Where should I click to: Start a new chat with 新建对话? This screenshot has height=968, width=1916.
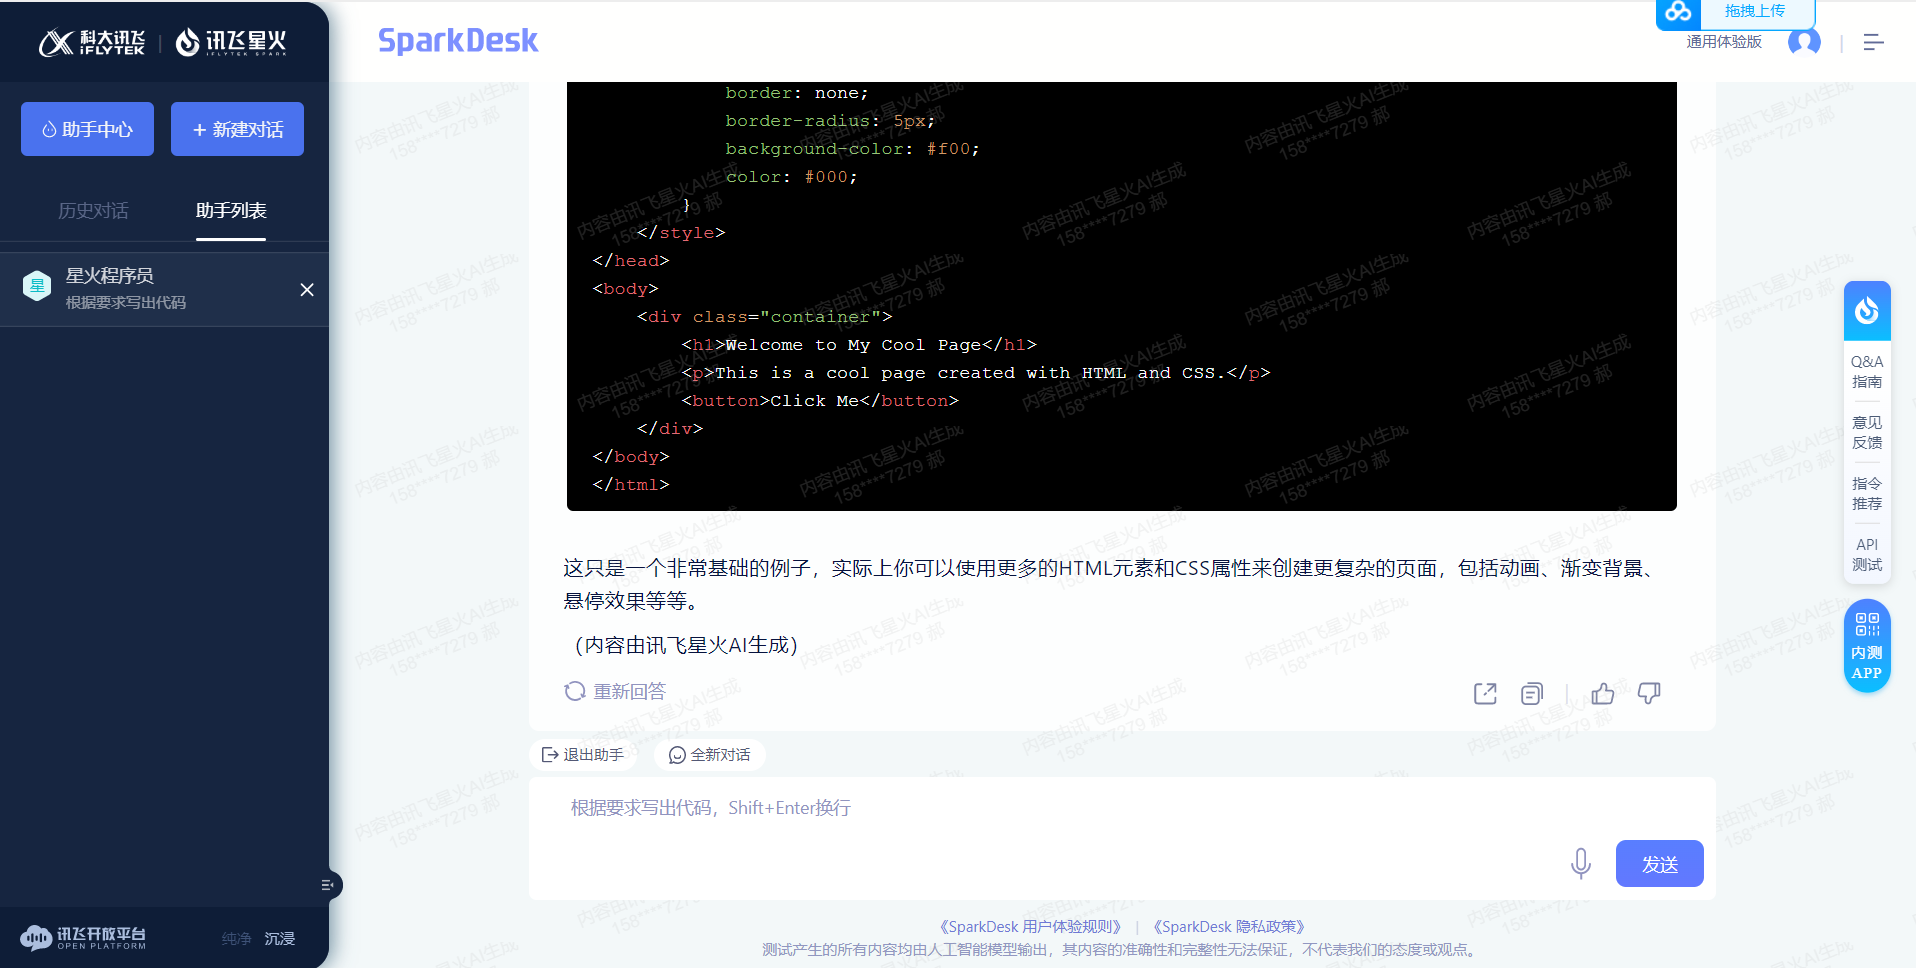point(237,129)
